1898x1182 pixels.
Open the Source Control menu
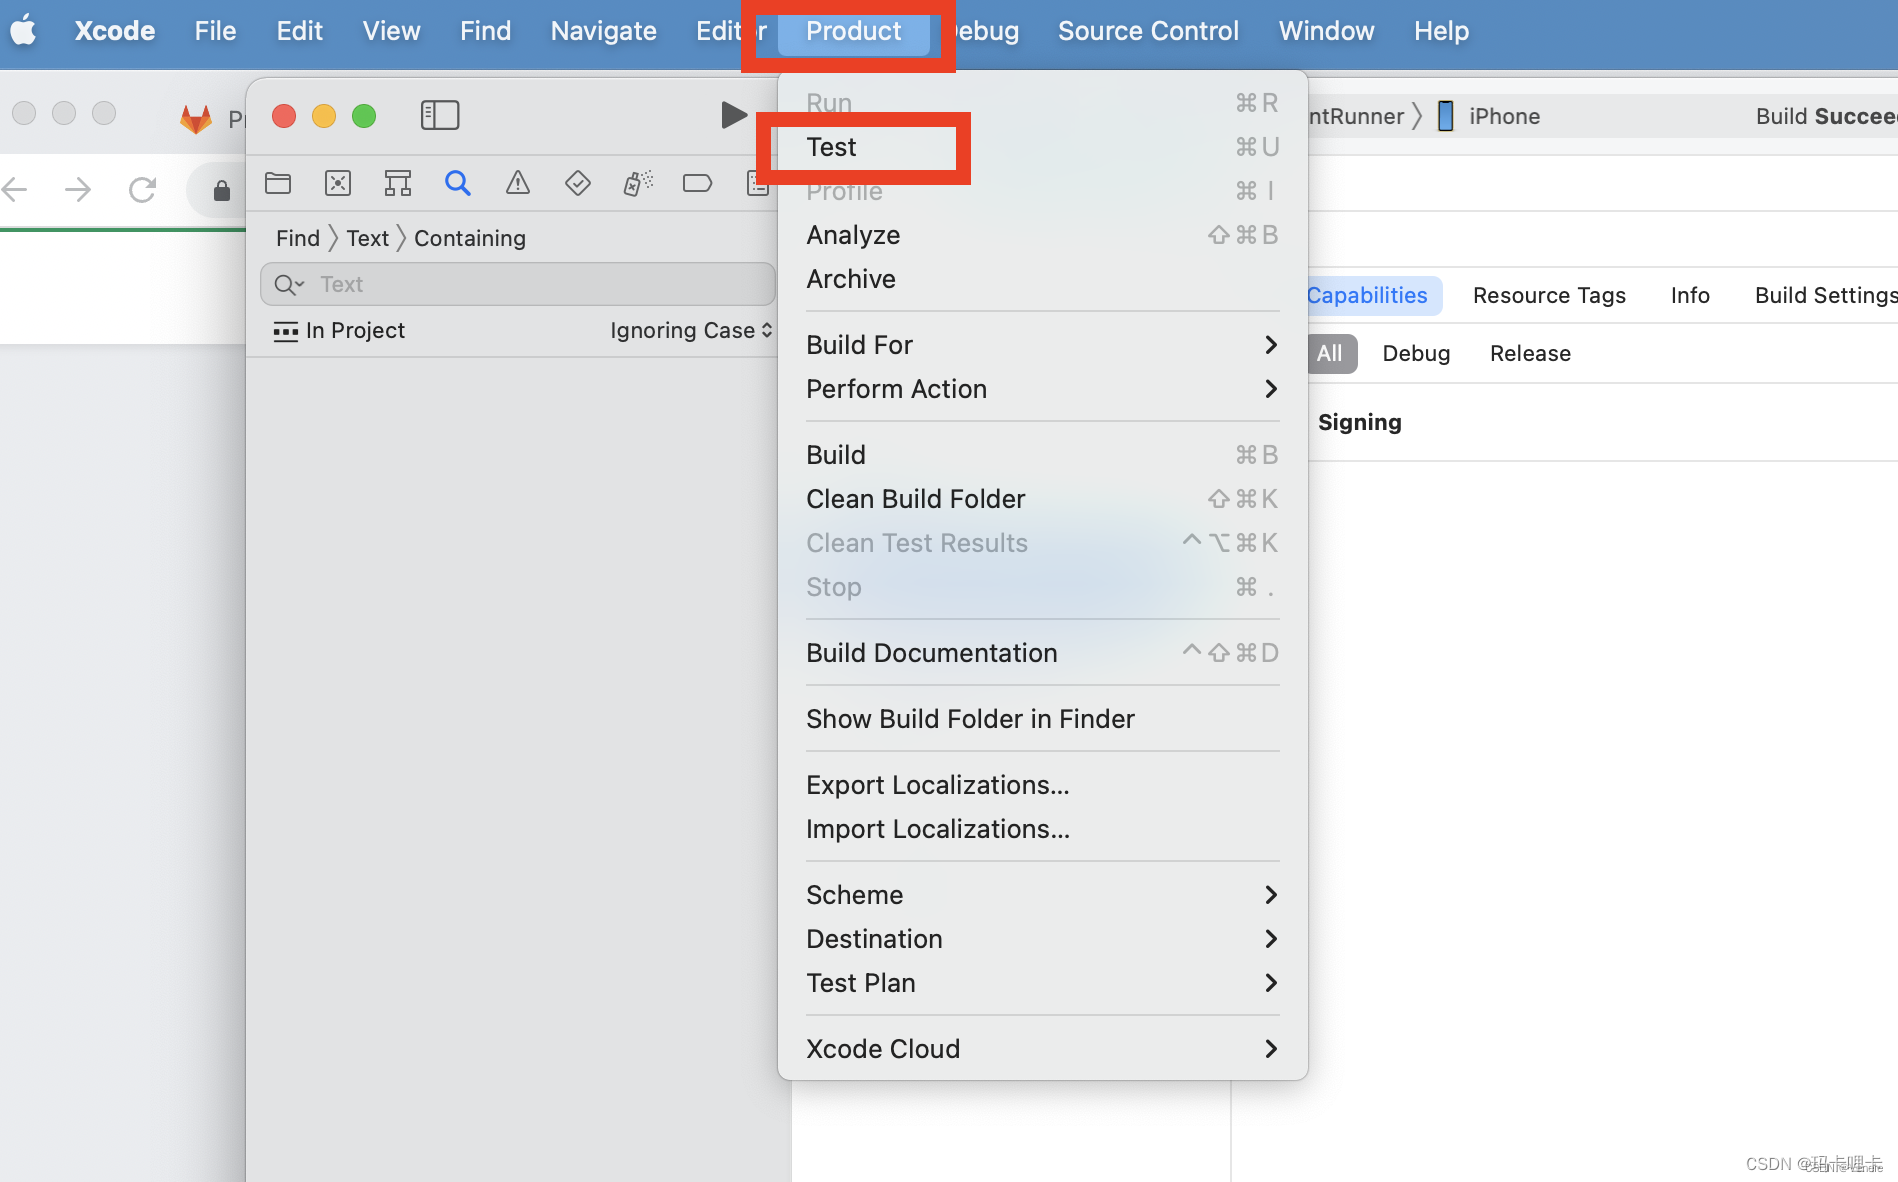(x=1148, y=31)
